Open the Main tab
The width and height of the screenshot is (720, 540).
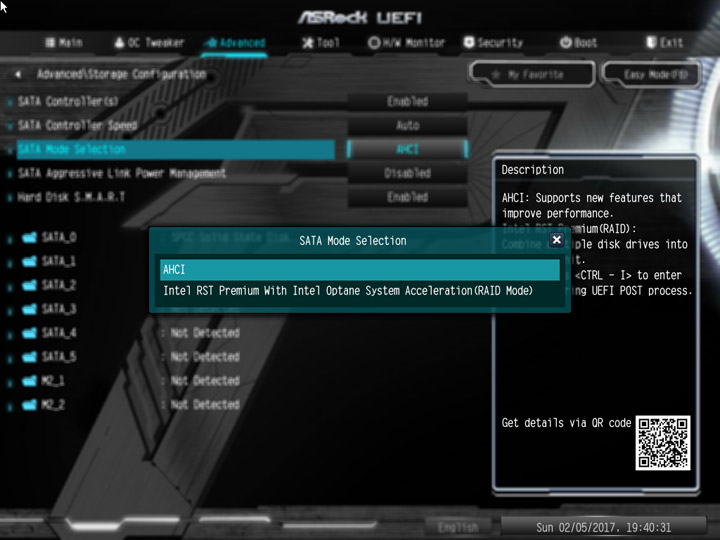(64, 43)
